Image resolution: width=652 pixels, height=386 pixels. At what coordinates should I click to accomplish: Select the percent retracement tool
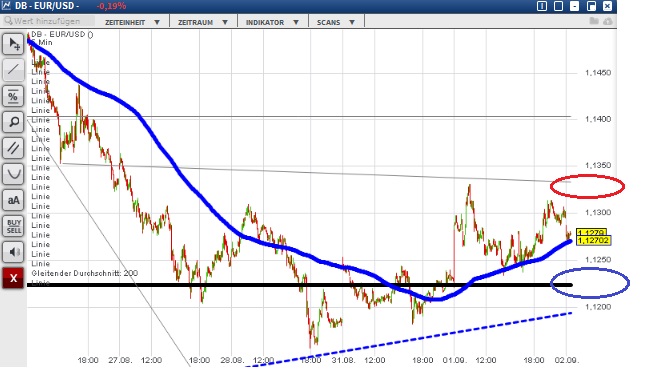coord(13,96)
